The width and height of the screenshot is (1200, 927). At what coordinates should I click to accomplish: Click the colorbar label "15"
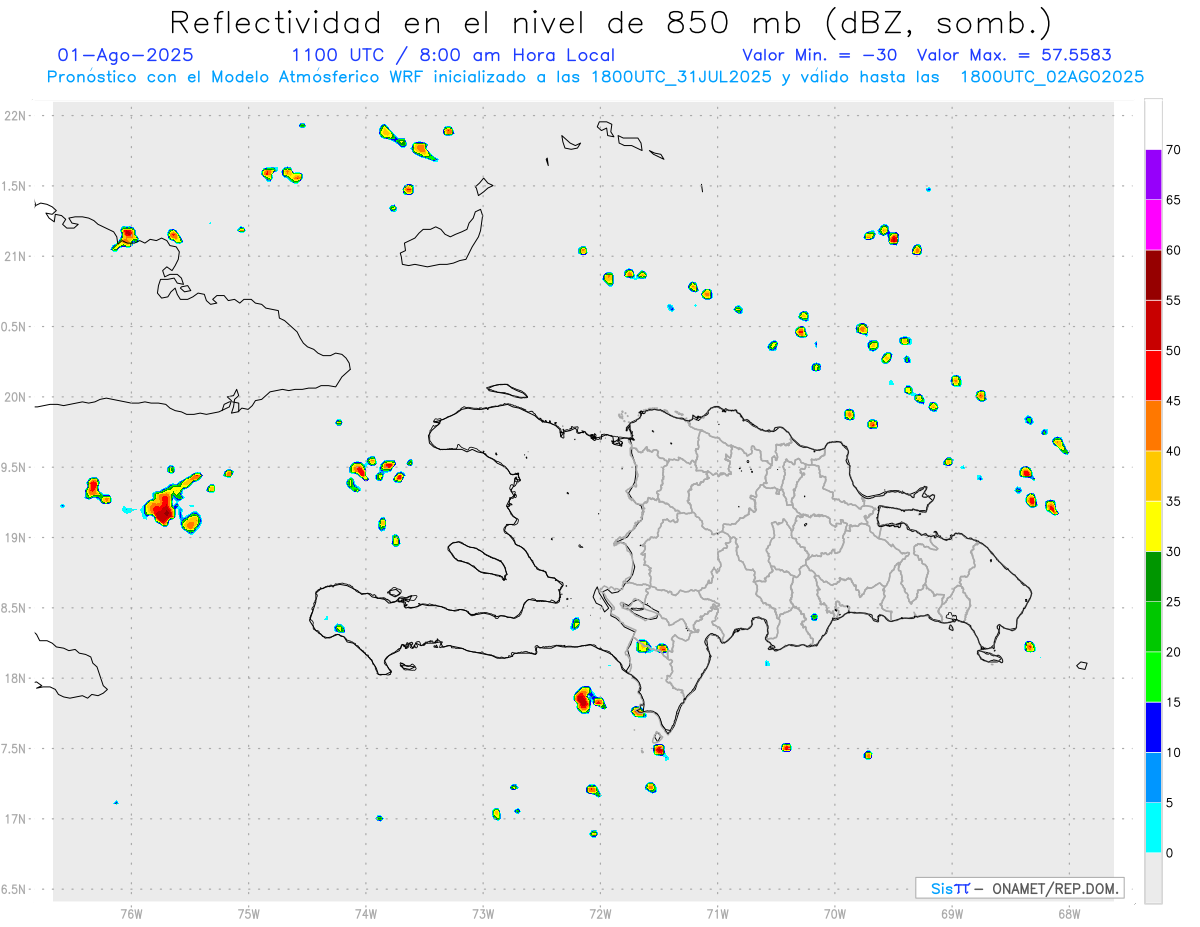1174,702
